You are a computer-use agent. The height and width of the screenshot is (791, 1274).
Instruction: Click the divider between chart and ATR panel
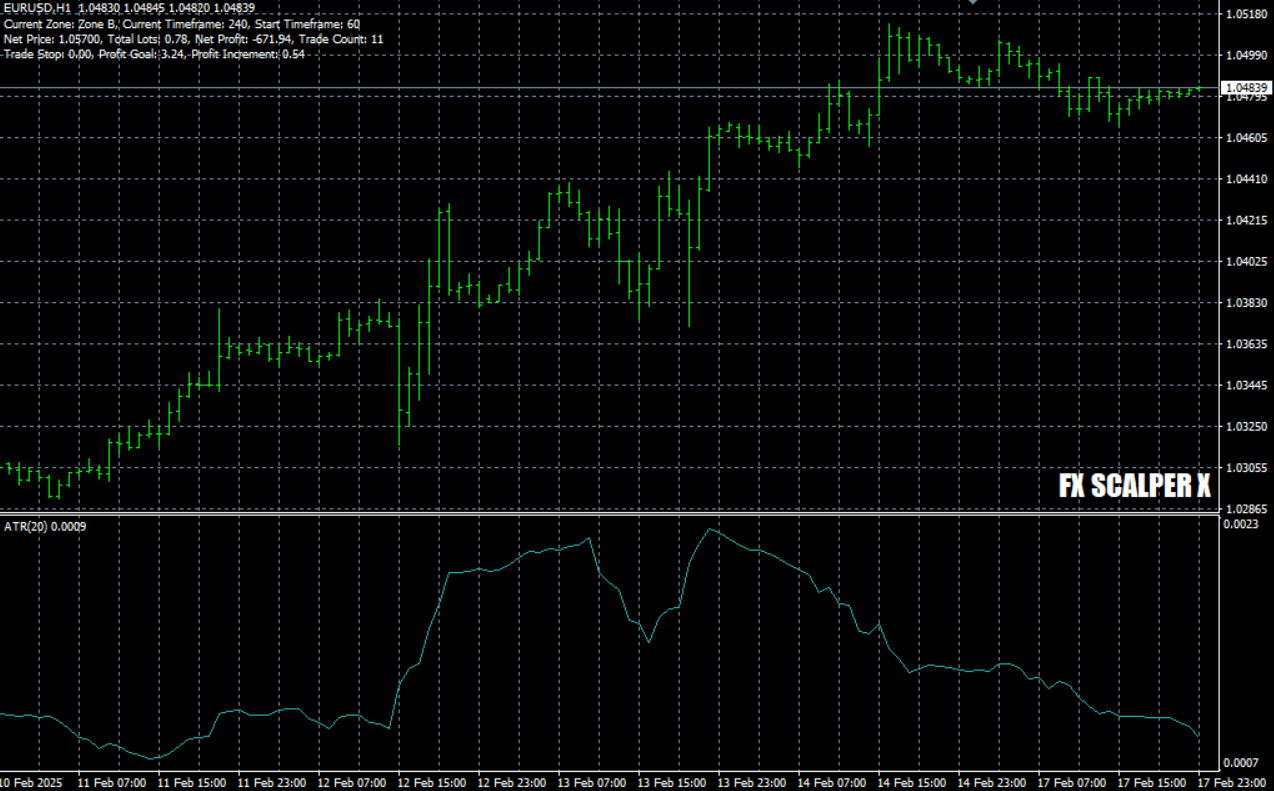[x=600, y=514]
